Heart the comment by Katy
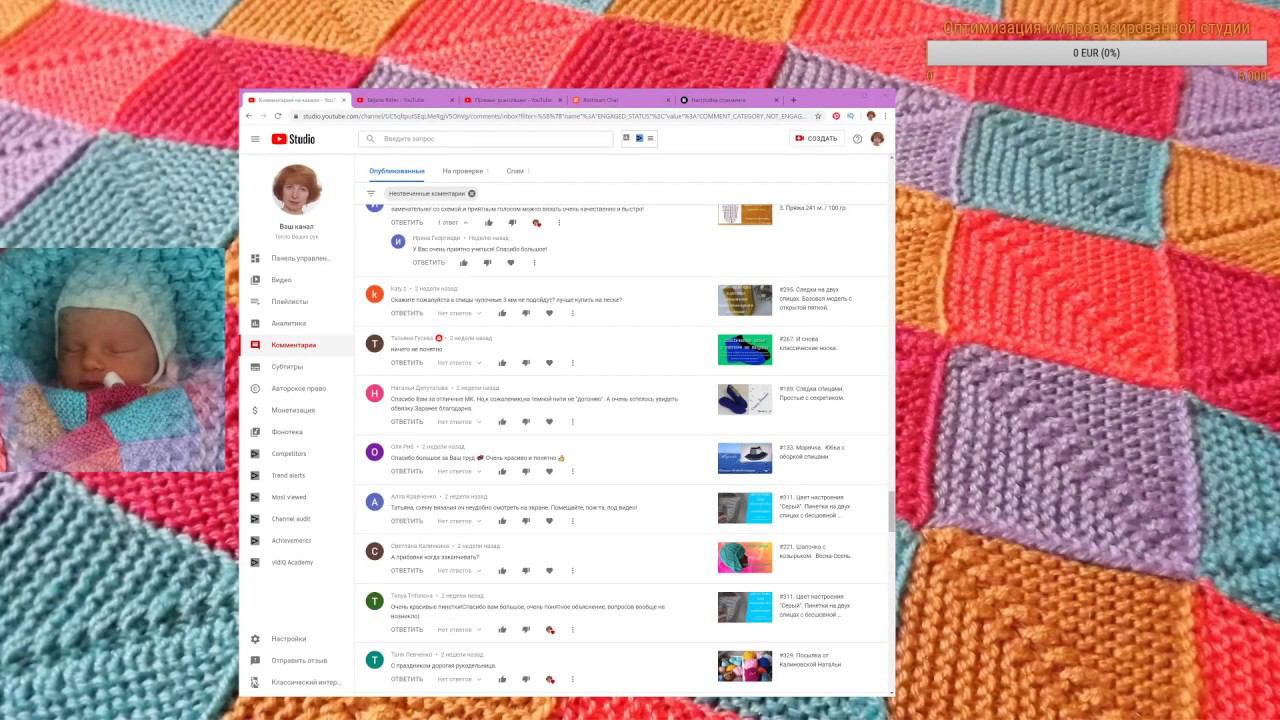The height and width of the screenshot is (720, 1280). 549,313
